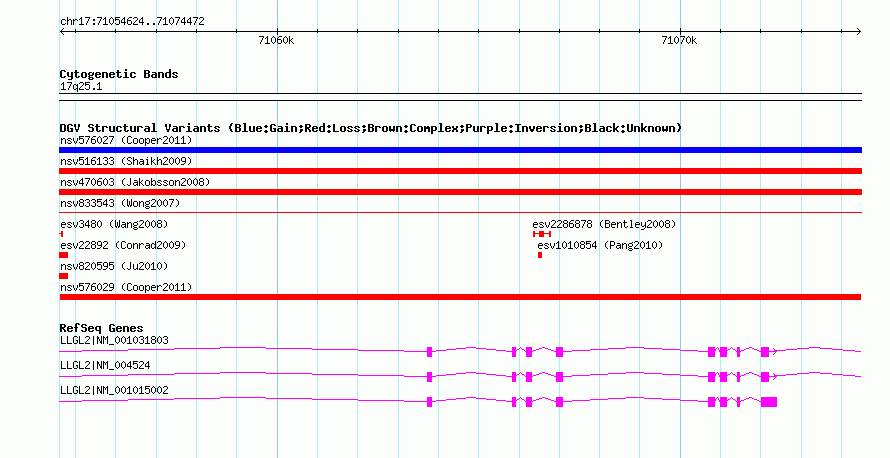The image size is (890, 458).
Task: Click the Cytogenetic Bands track title
Action: [x=119, y=74]
